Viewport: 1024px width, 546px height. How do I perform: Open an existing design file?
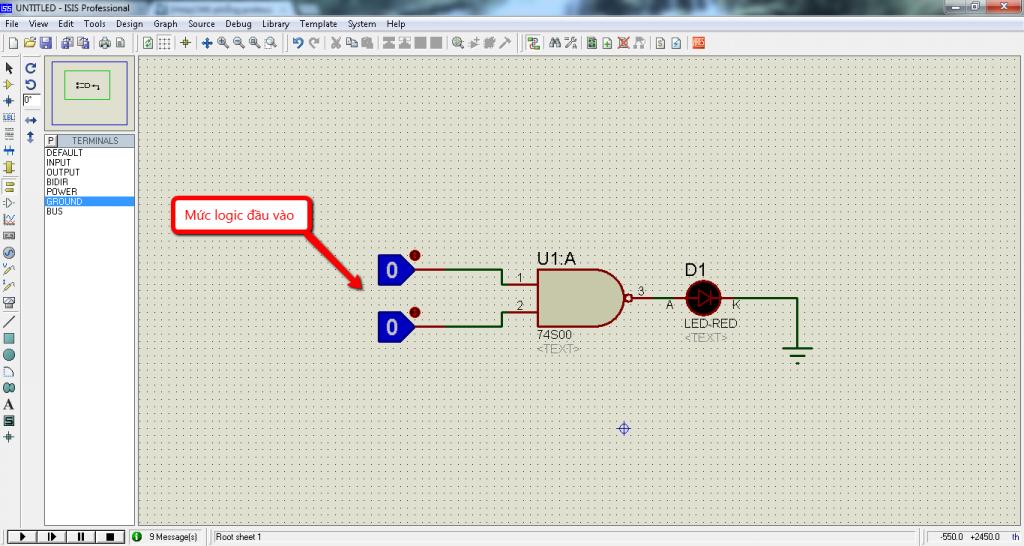click(x=29, y=43)
